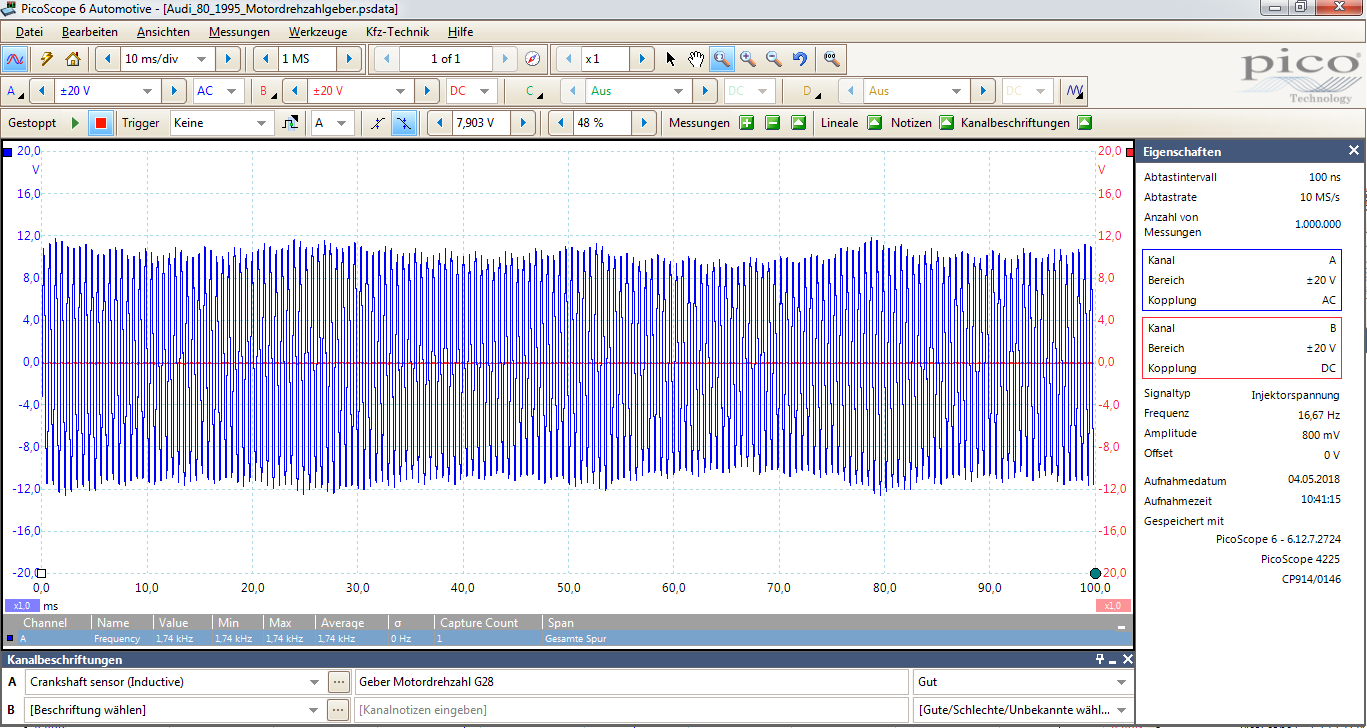The image size is (1367, 728).
Task: Click the zoom-in magnifier icon
Action: click(748, 59)
